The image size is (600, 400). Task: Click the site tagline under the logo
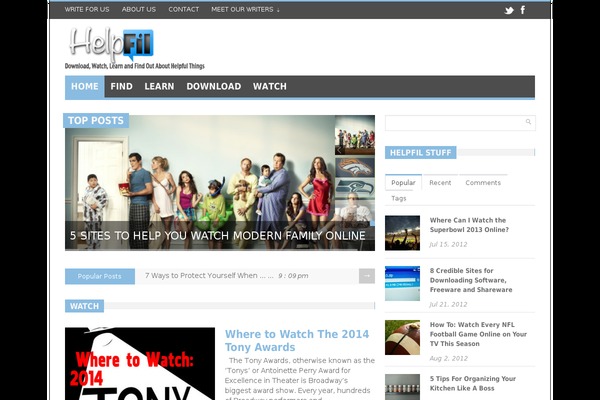coord(135,66)
